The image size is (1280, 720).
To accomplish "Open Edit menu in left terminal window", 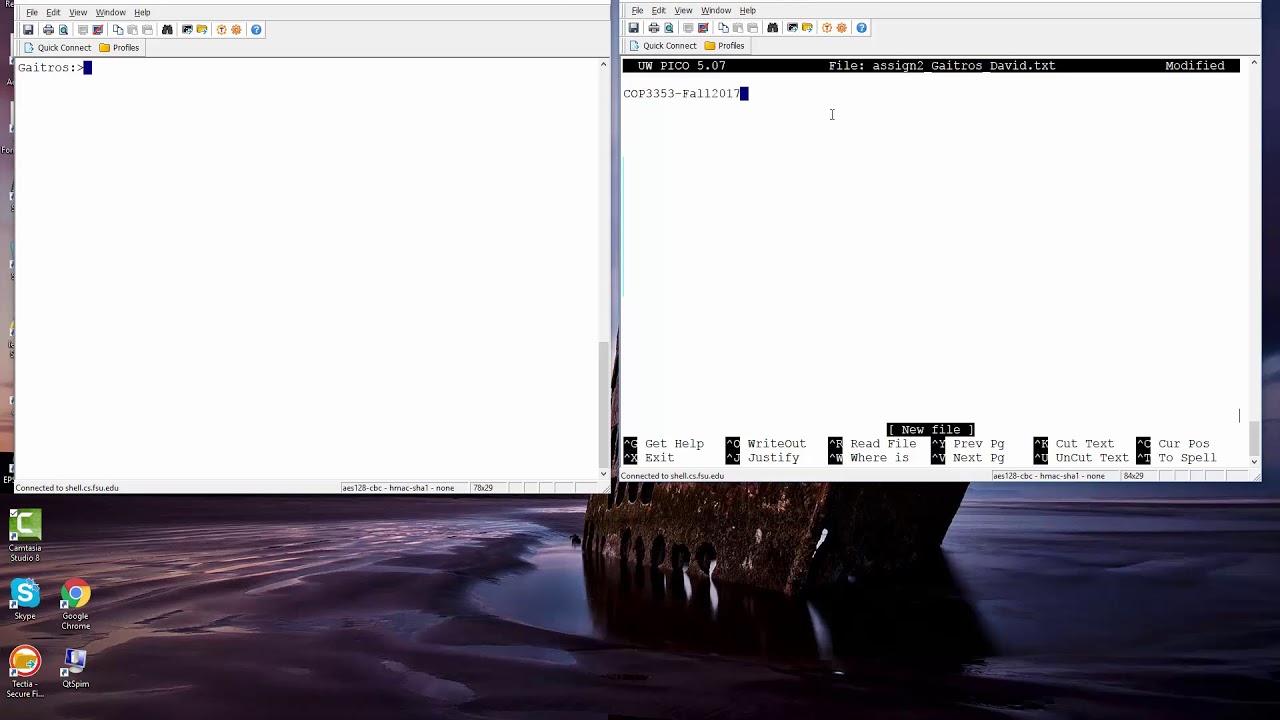I will click(53, 12).
